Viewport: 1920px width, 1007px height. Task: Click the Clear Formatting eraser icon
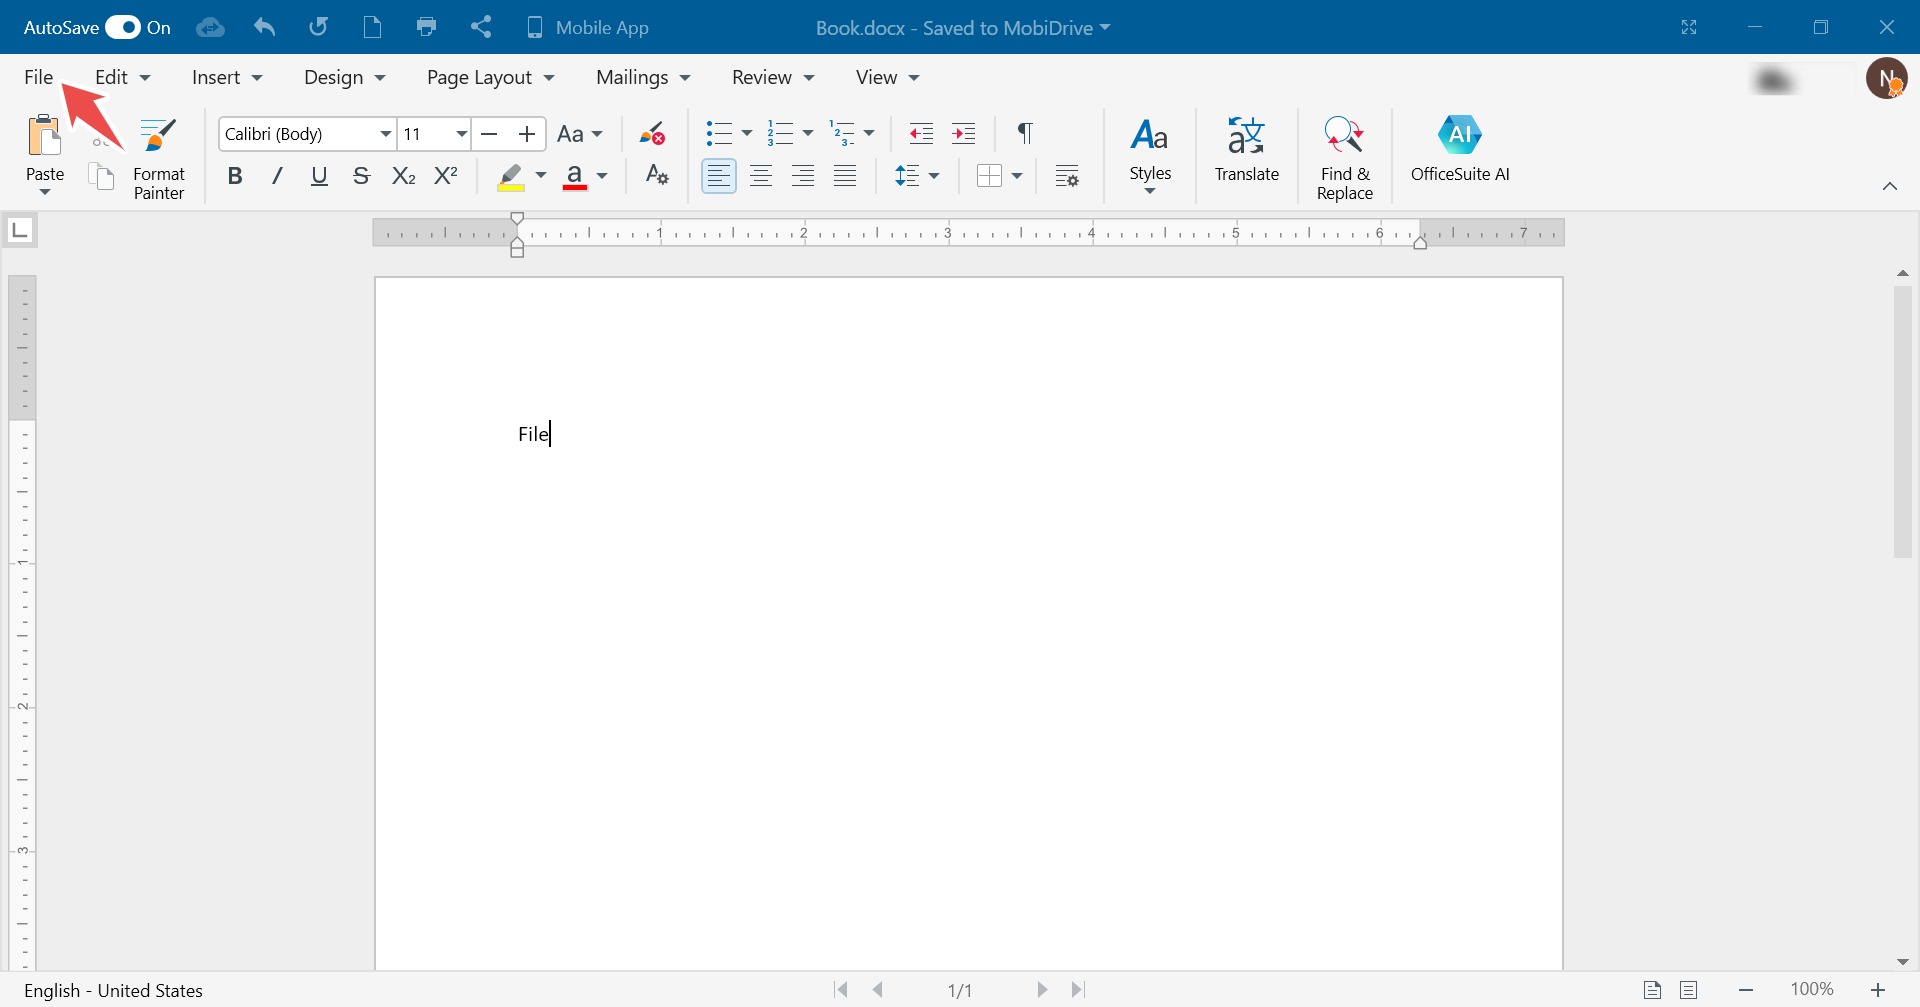[x=652, y=134]
